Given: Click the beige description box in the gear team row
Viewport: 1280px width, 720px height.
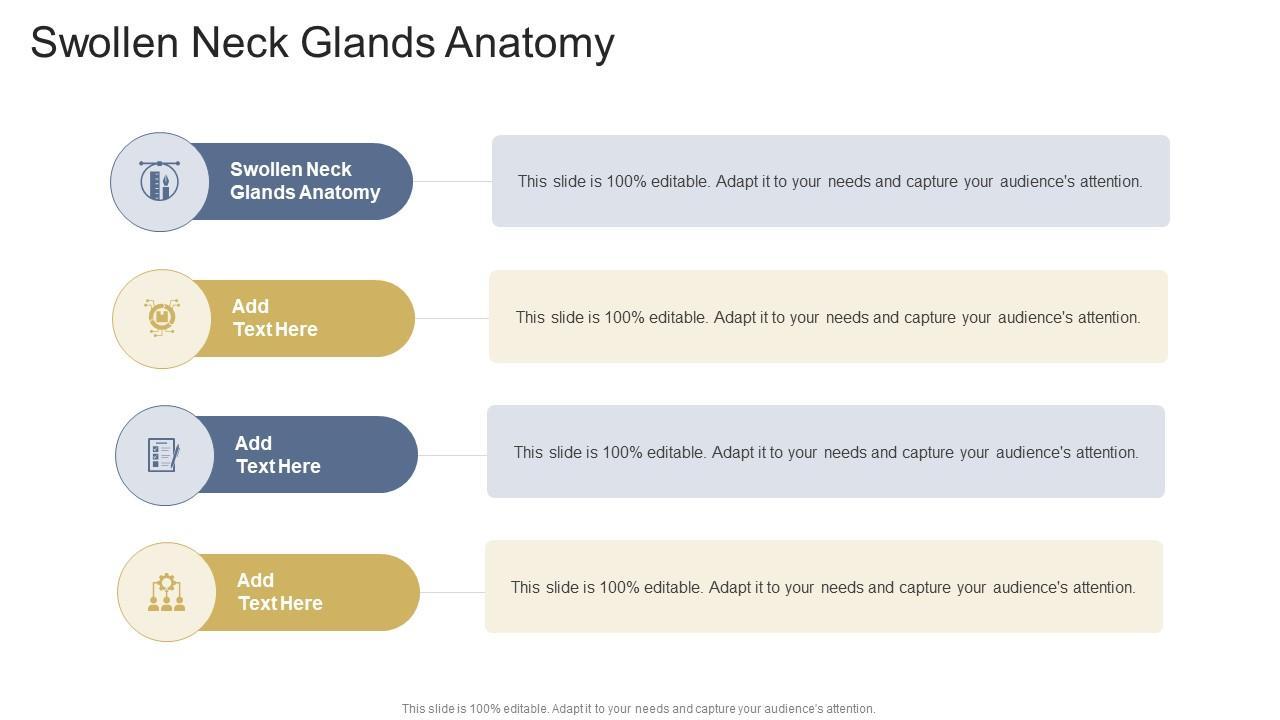Looking at the screenshot, I should pyautogui.click(x=823, y=587).
